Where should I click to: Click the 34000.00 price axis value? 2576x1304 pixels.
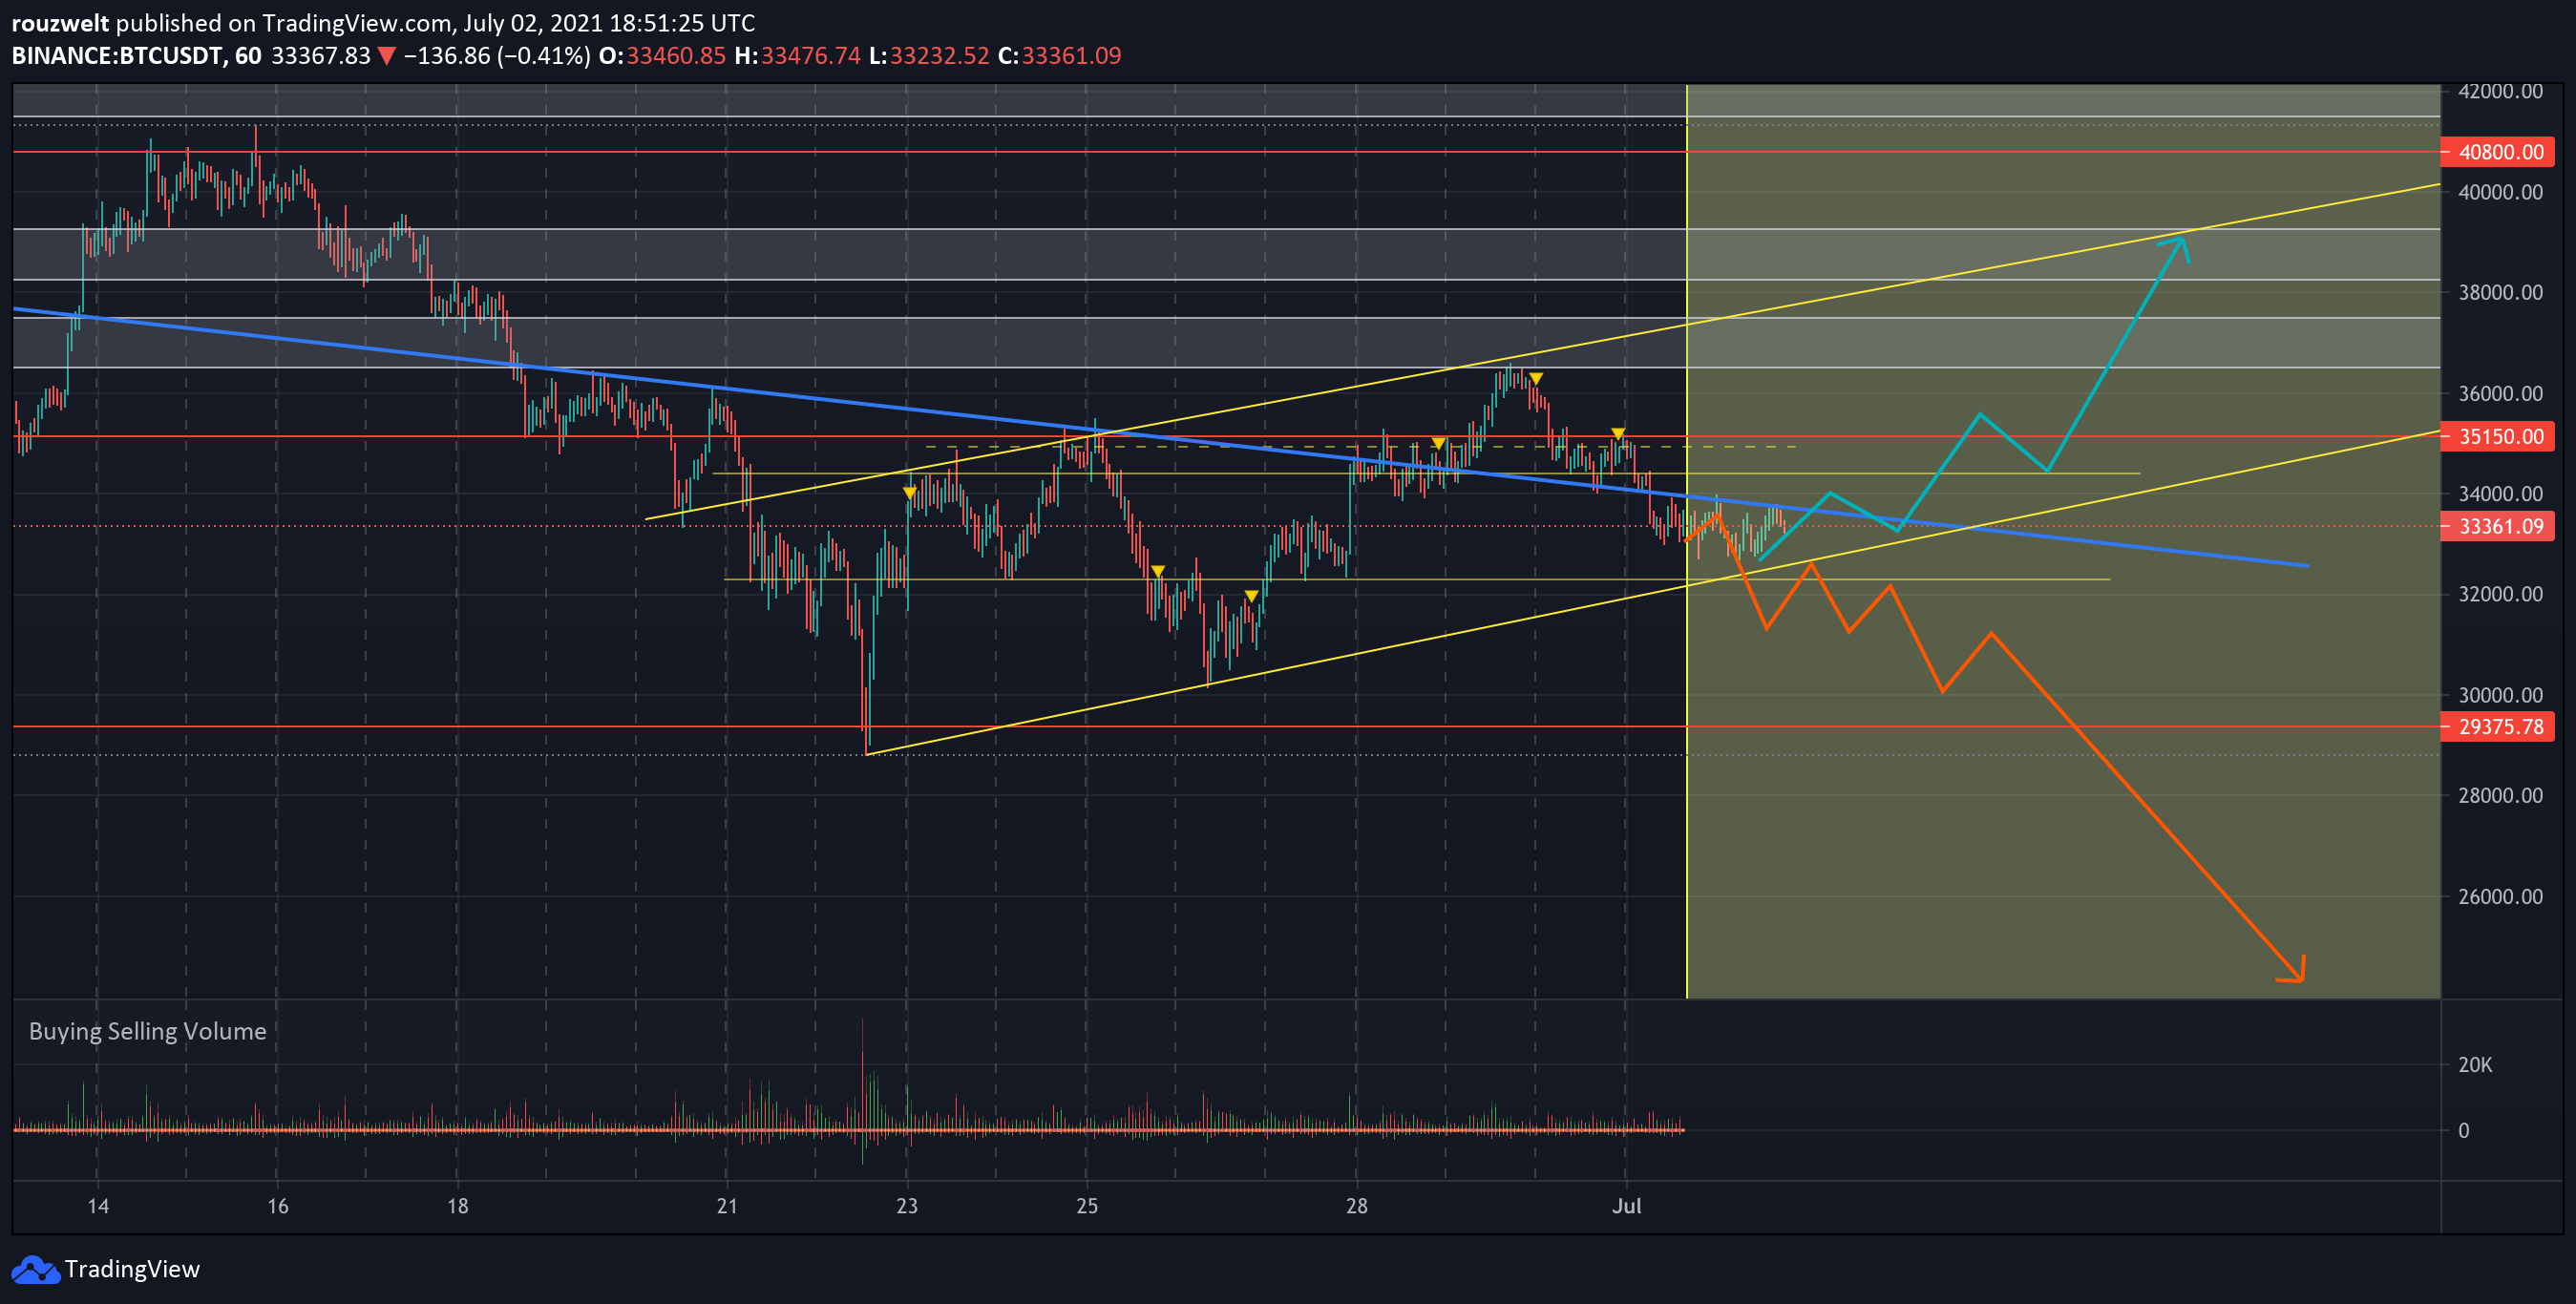pyautogui.click(x=2500, y=493)
